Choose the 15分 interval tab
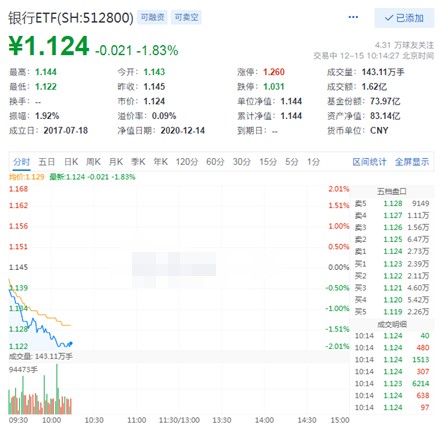 click(268, 162)
